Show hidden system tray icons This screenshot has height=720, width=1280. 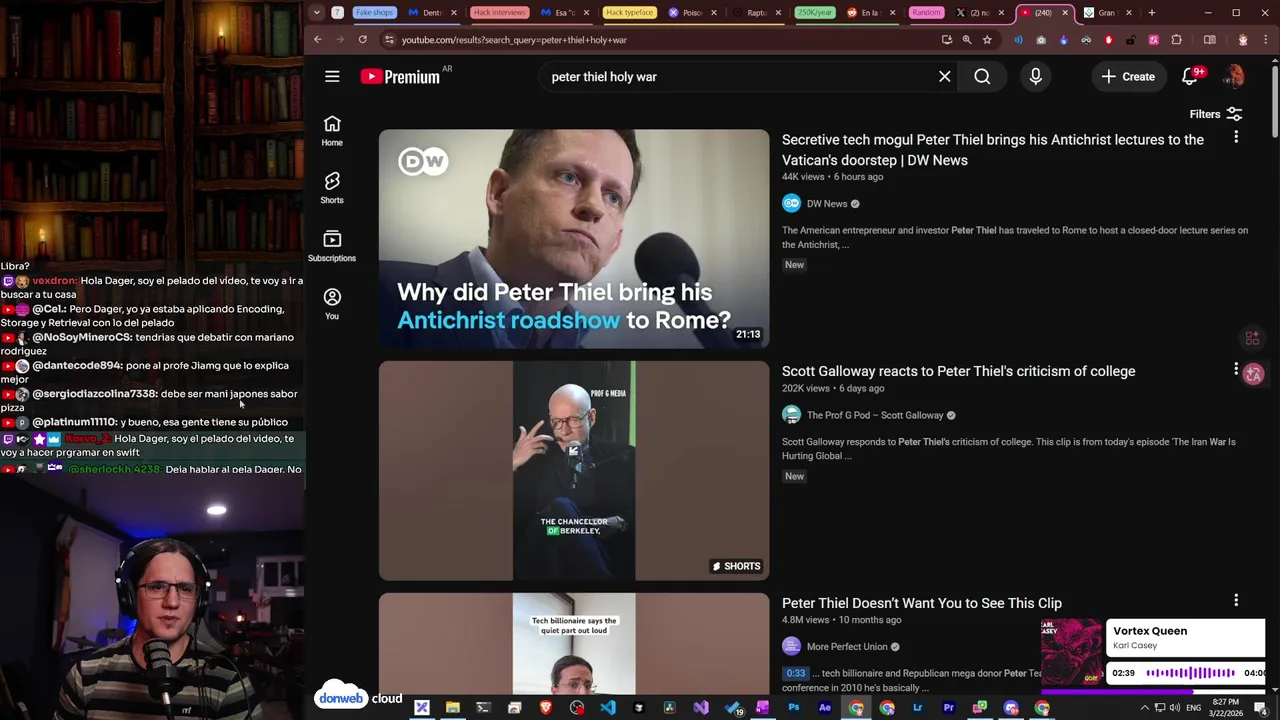tap(1145, 708)
